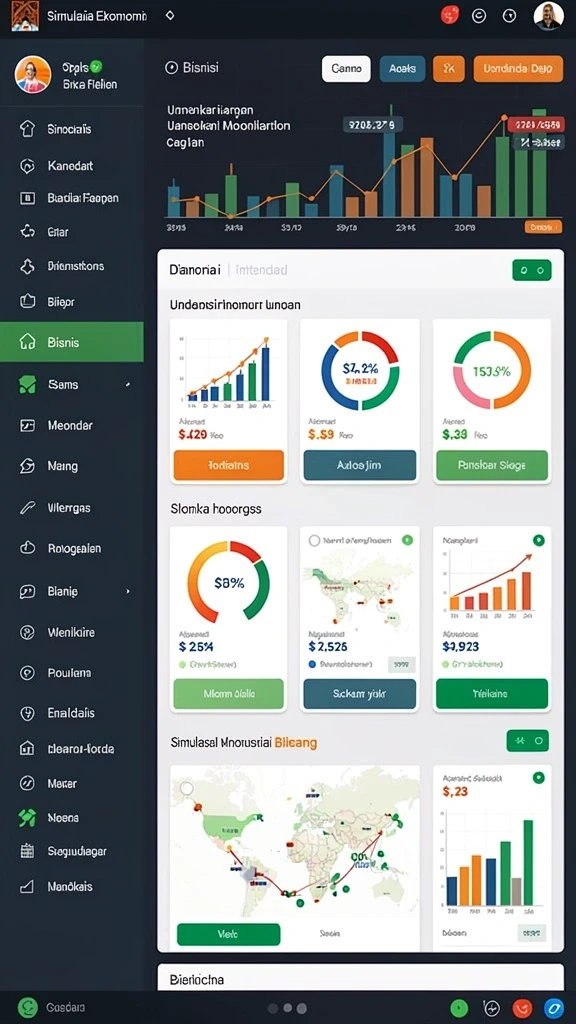Select the radio circle on the map card
This screenshot has height=1024, width=576.
314,540
